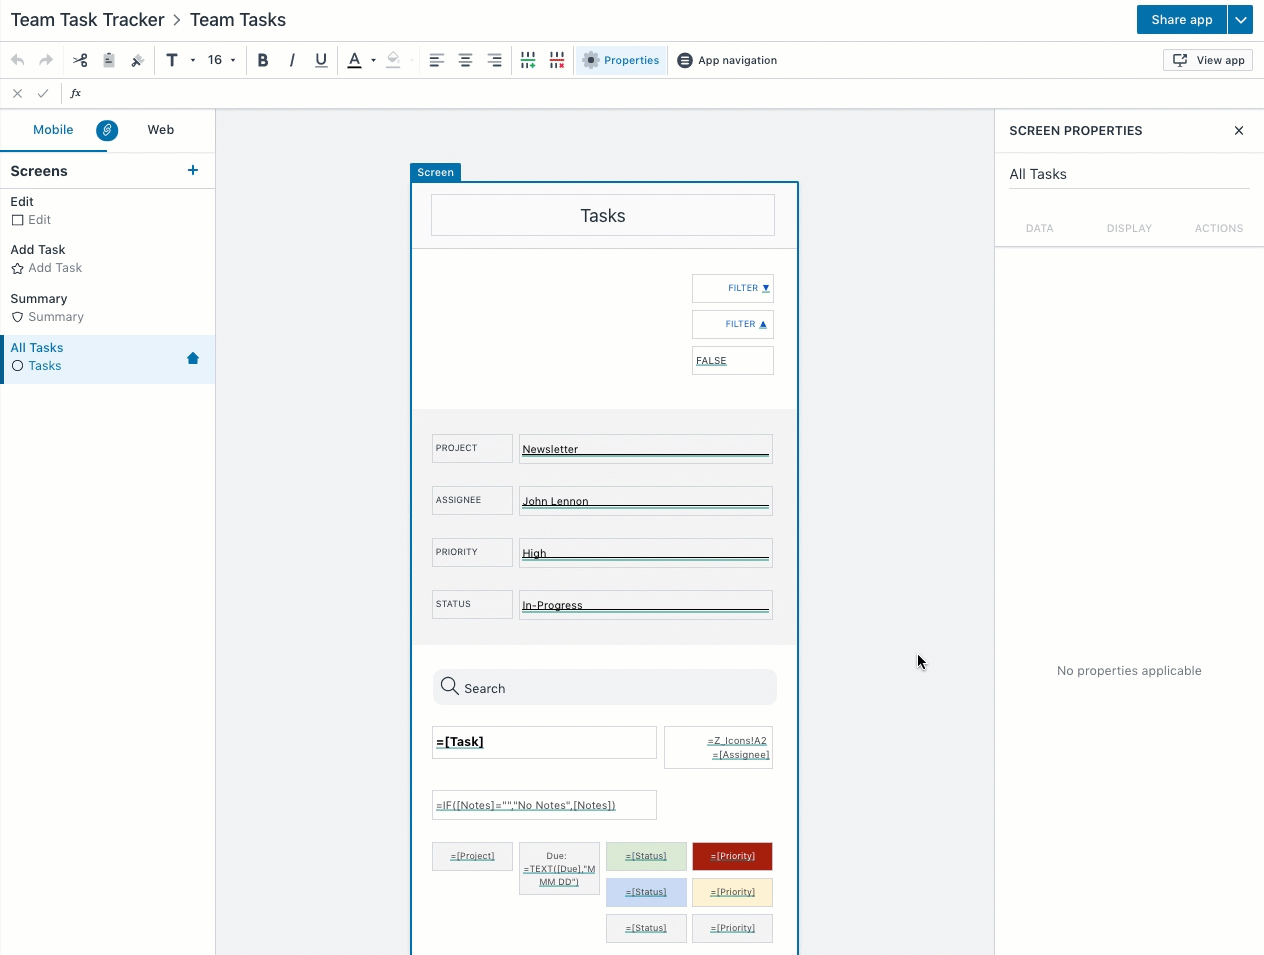Select the Summary screen in the list
The height and width of the screenshot is (955, 1264).
pyautogui.click(x=39, y=299)
